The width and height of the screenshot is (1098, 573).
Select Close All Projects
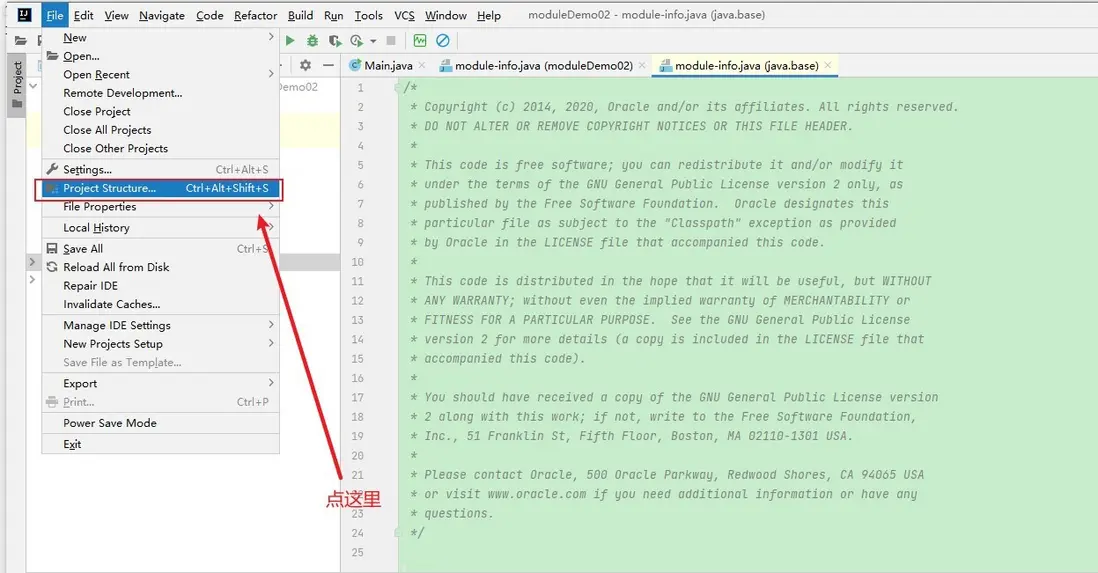tap(160, 130)
